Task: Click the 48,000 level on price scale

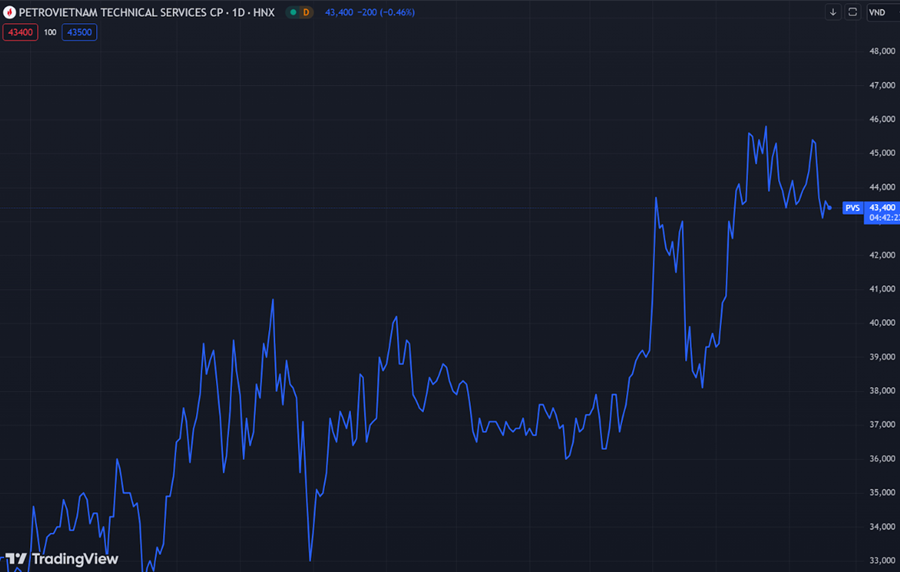Action: coord(881,51)
